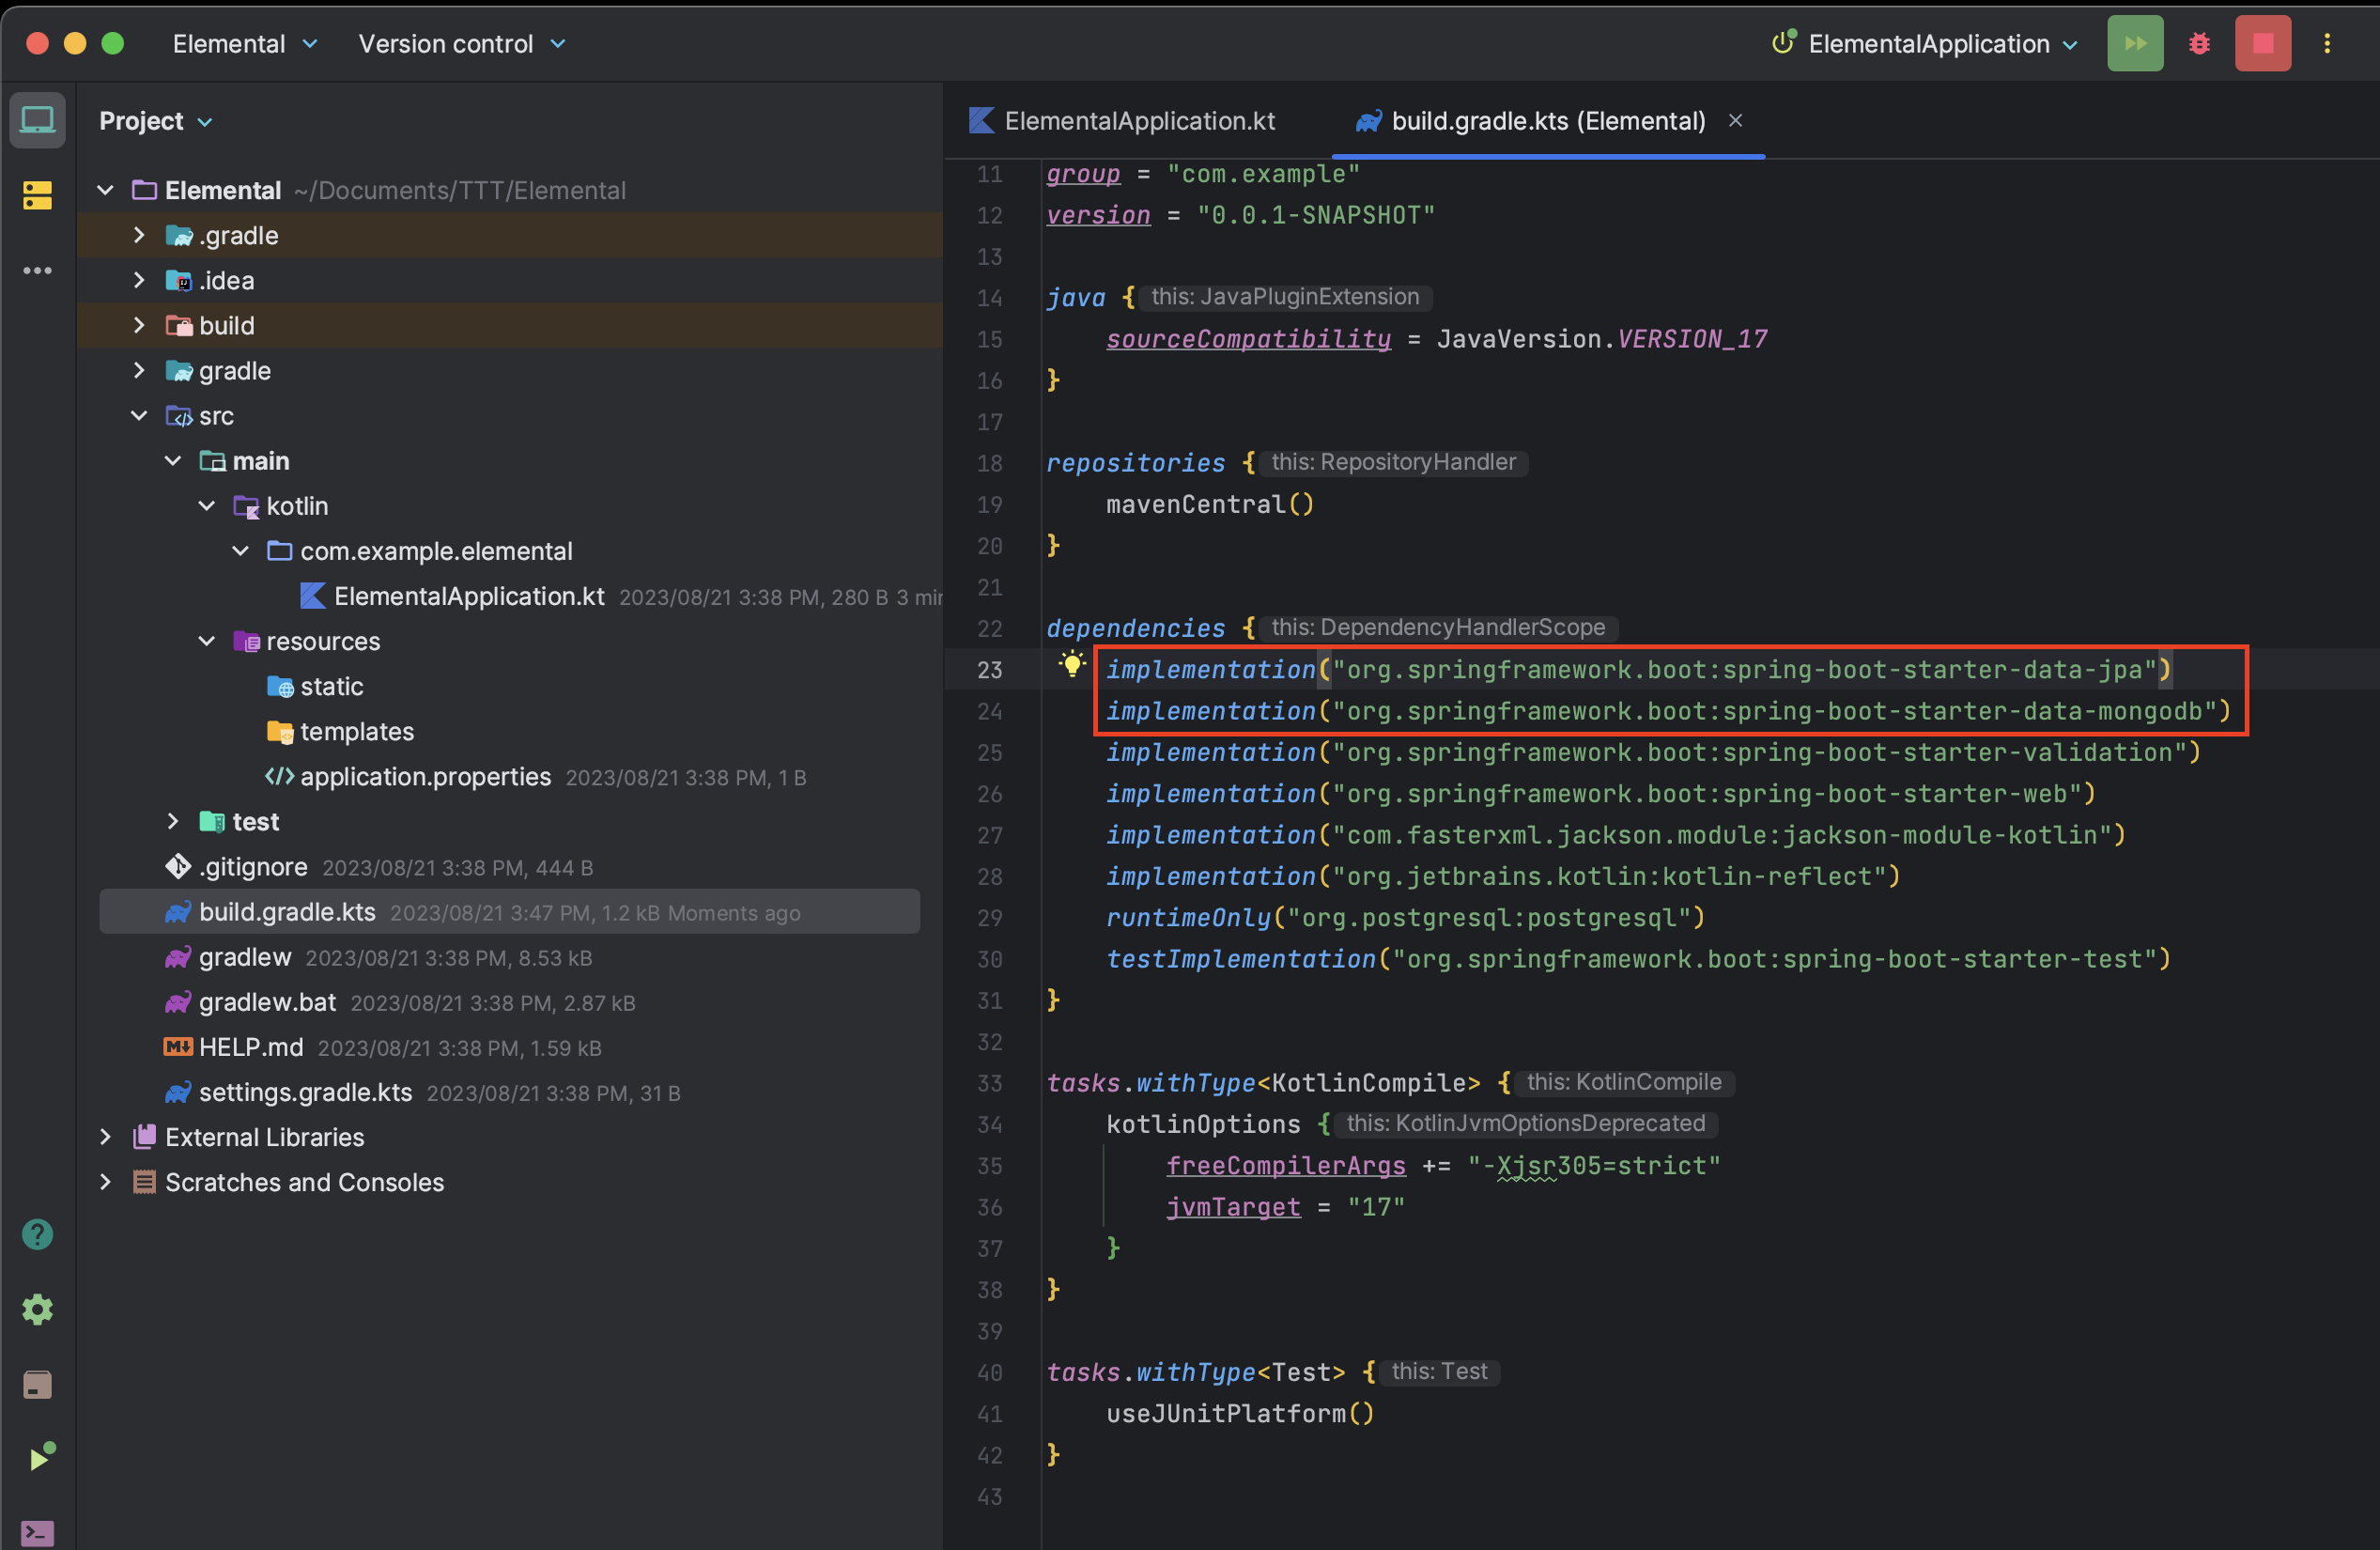Screen dimensions: 2380x1550
Task: Open the Project view selector dropdown
Action: [155, 121]
